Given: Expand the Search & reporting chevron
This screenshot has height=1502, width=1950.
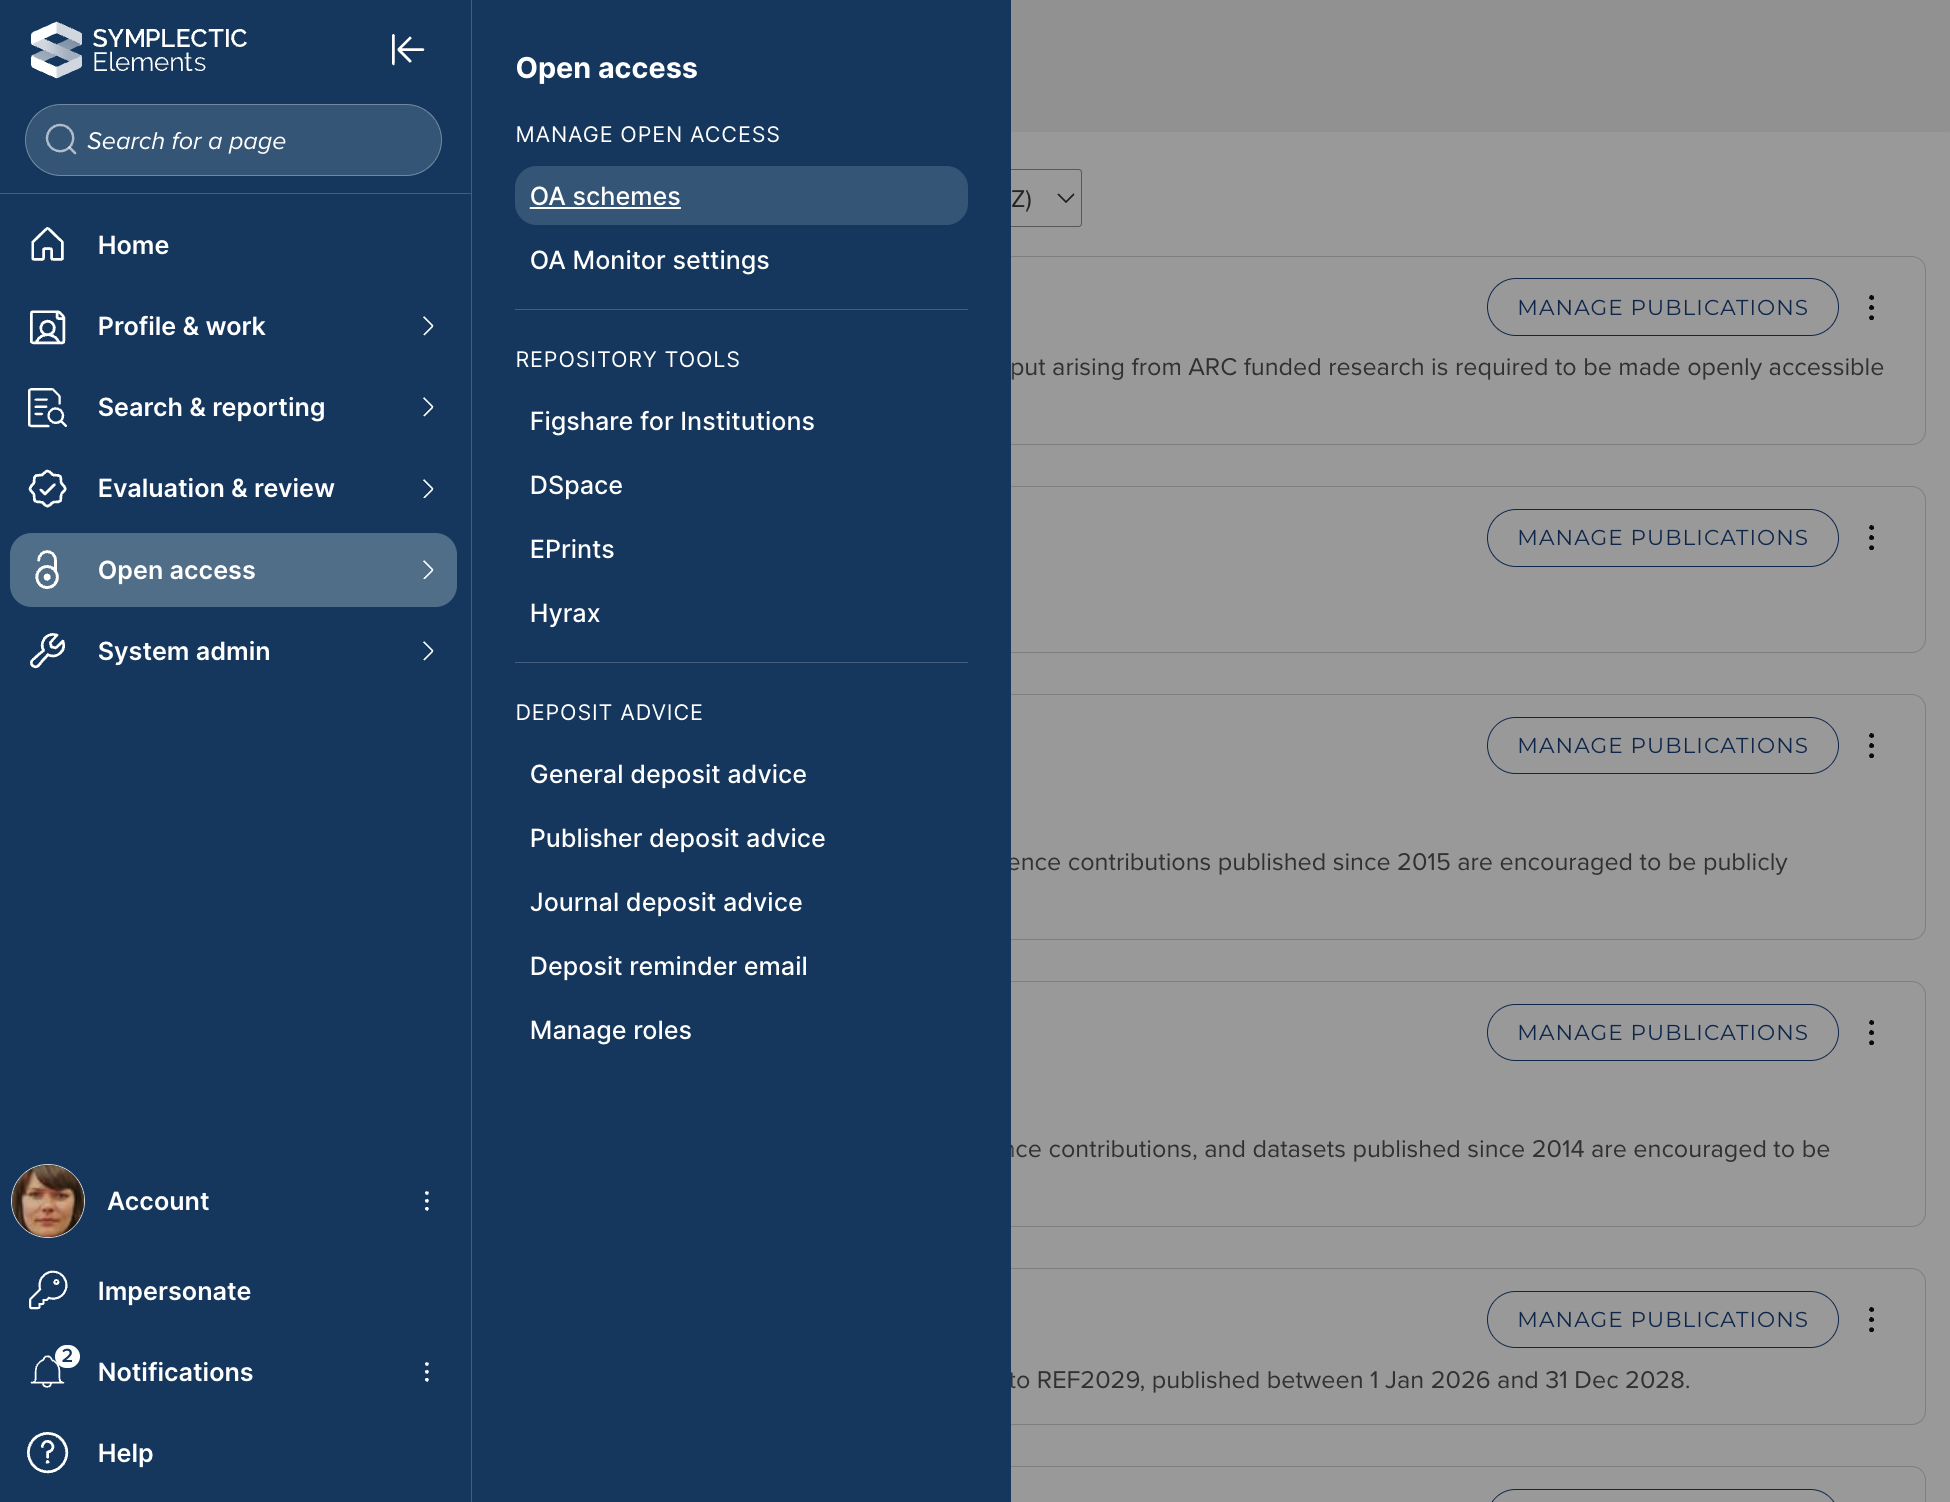Looking at the screenshot, I should (428, 407).
